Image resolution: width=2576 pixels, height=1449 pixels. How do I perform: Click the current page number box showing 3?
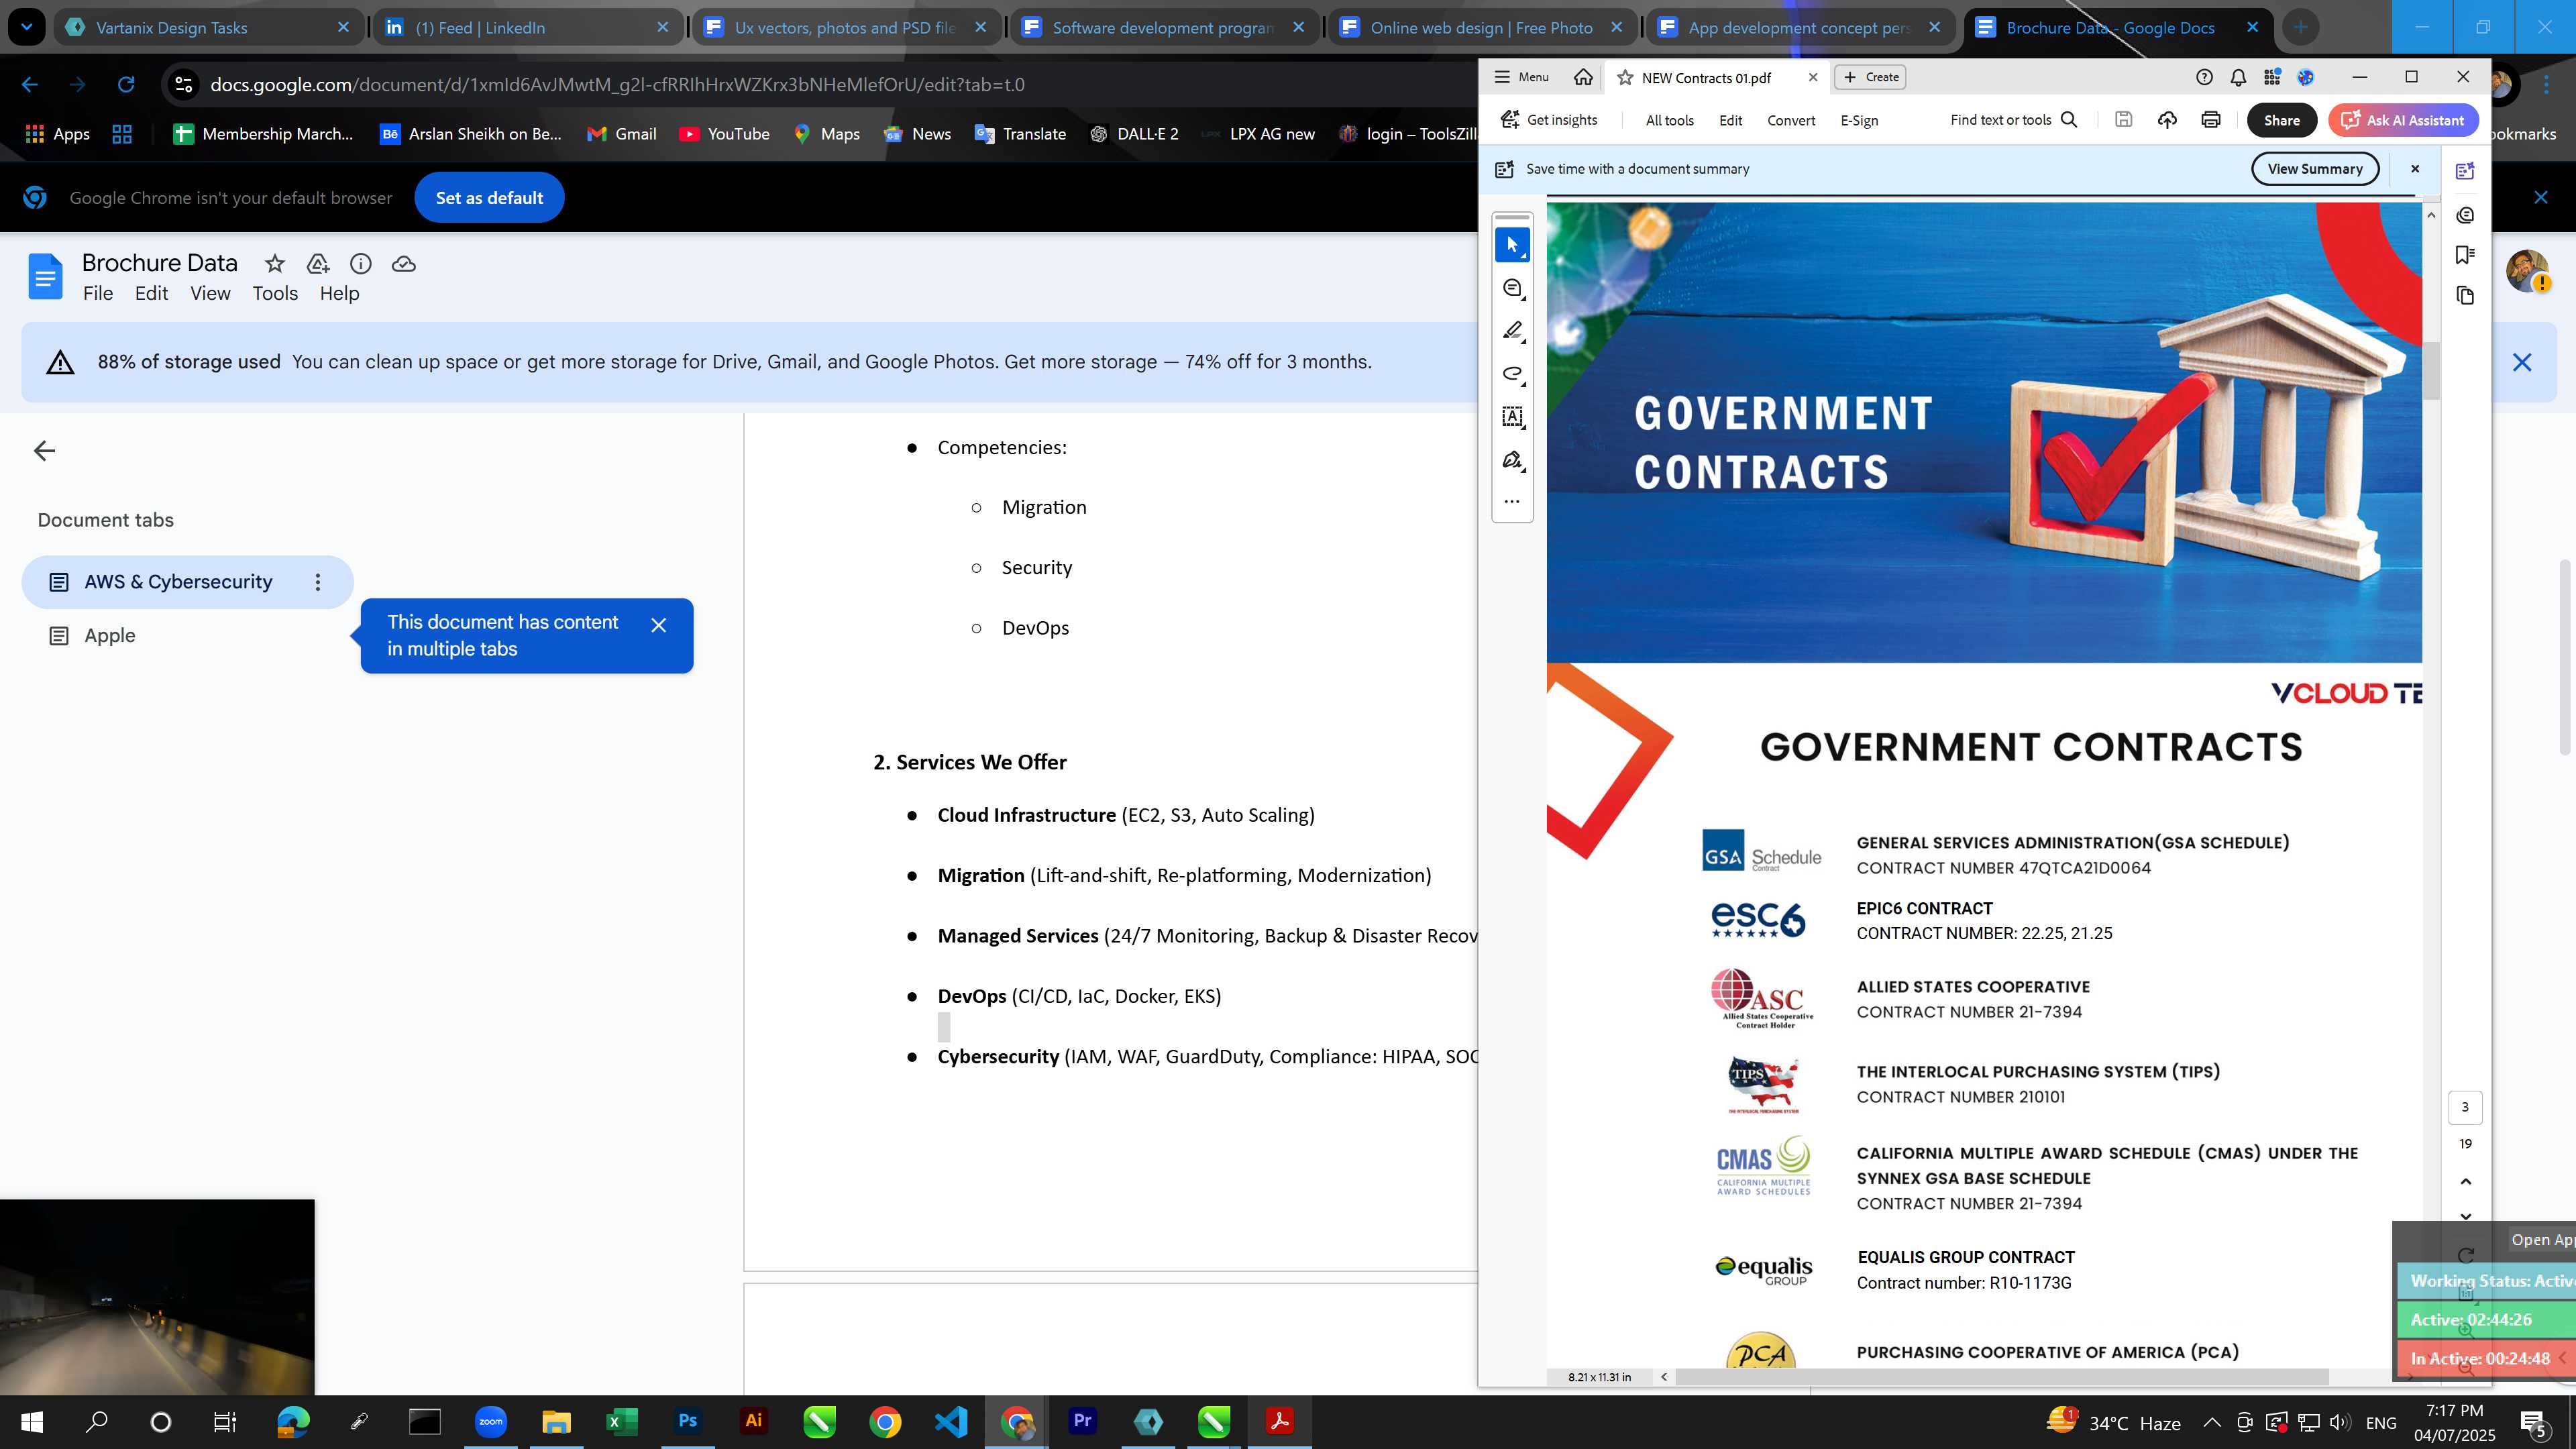tap(2465, 1107)
